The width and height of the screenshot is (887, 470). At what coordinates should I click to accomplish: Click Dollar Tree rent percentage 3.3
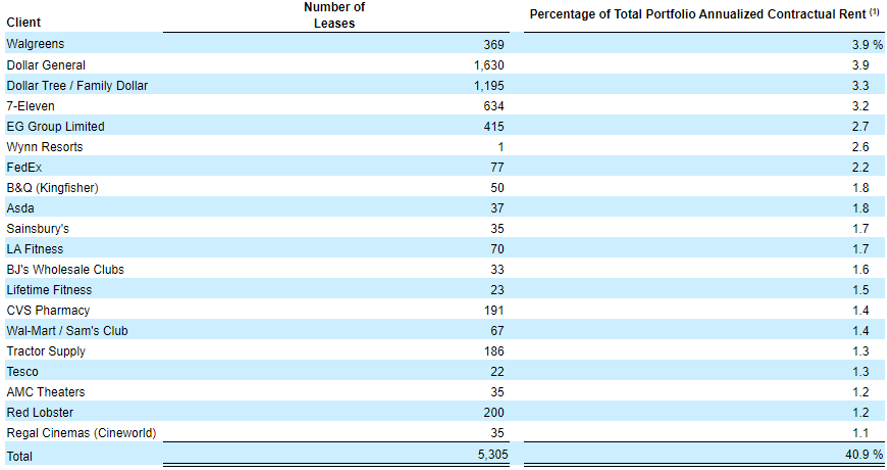[x=860, y=85]
